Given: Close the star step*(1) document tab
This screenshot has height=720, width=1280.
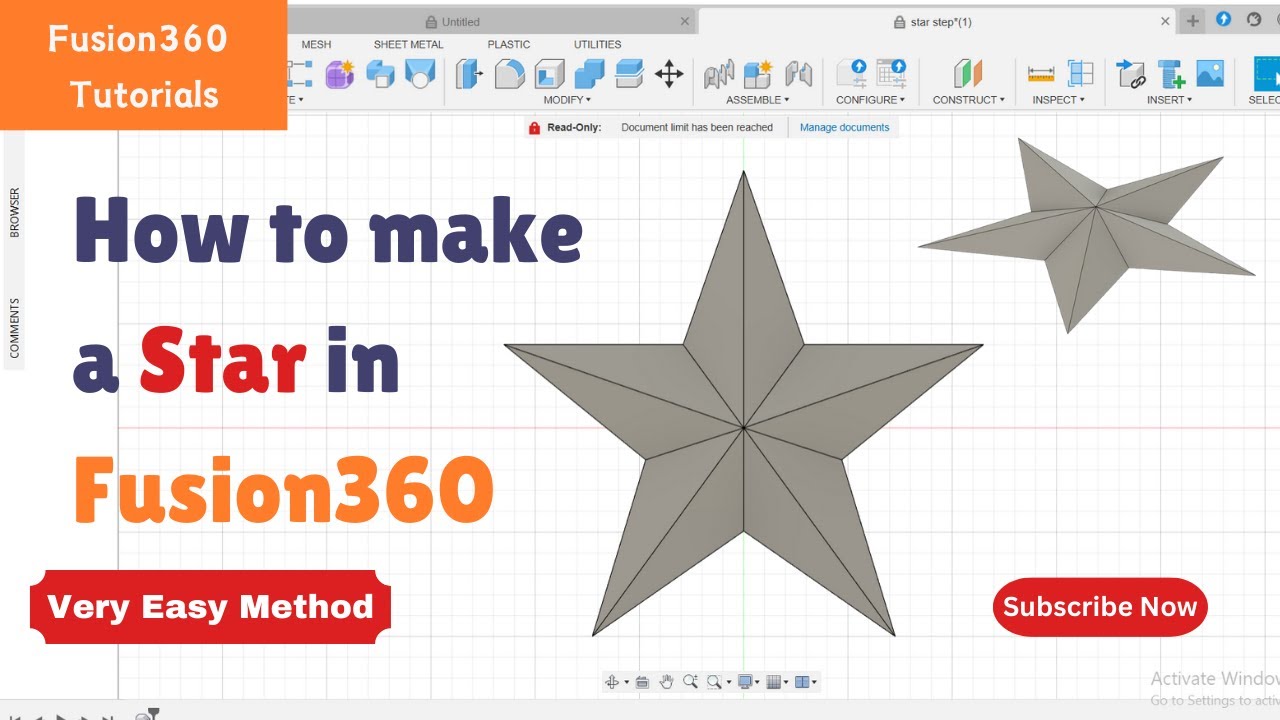Looking at the screenshot, I should pos(1165,21).
